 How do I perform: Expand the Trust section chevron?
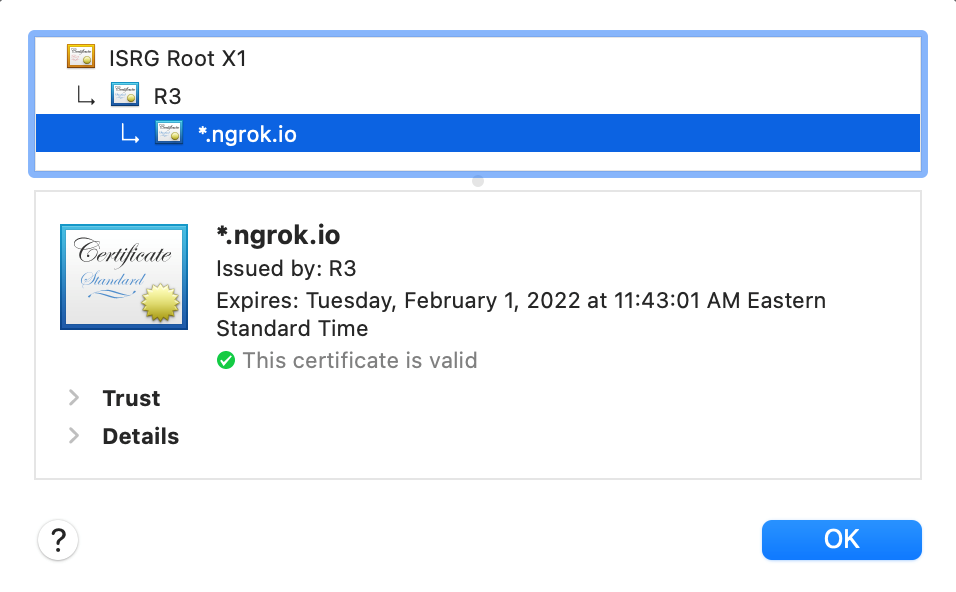coord(73,398)
